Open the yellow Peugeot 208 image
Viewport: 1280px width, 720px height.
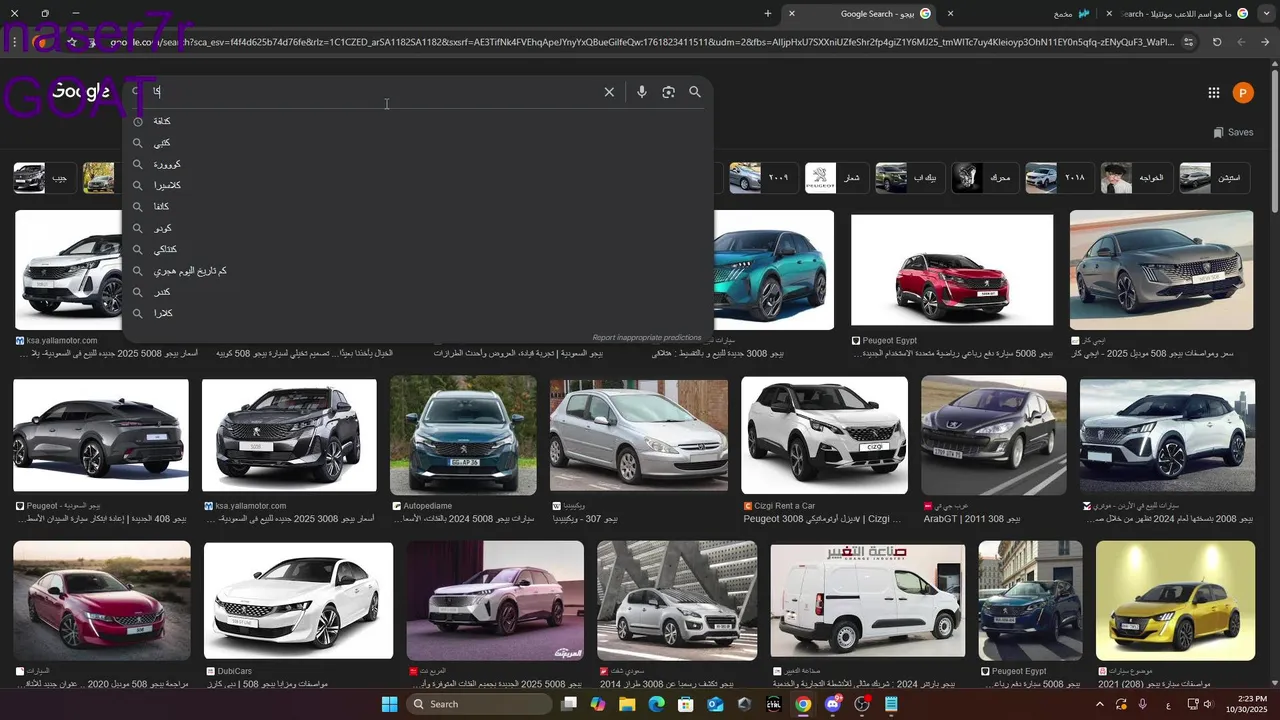pos(1176,600)
